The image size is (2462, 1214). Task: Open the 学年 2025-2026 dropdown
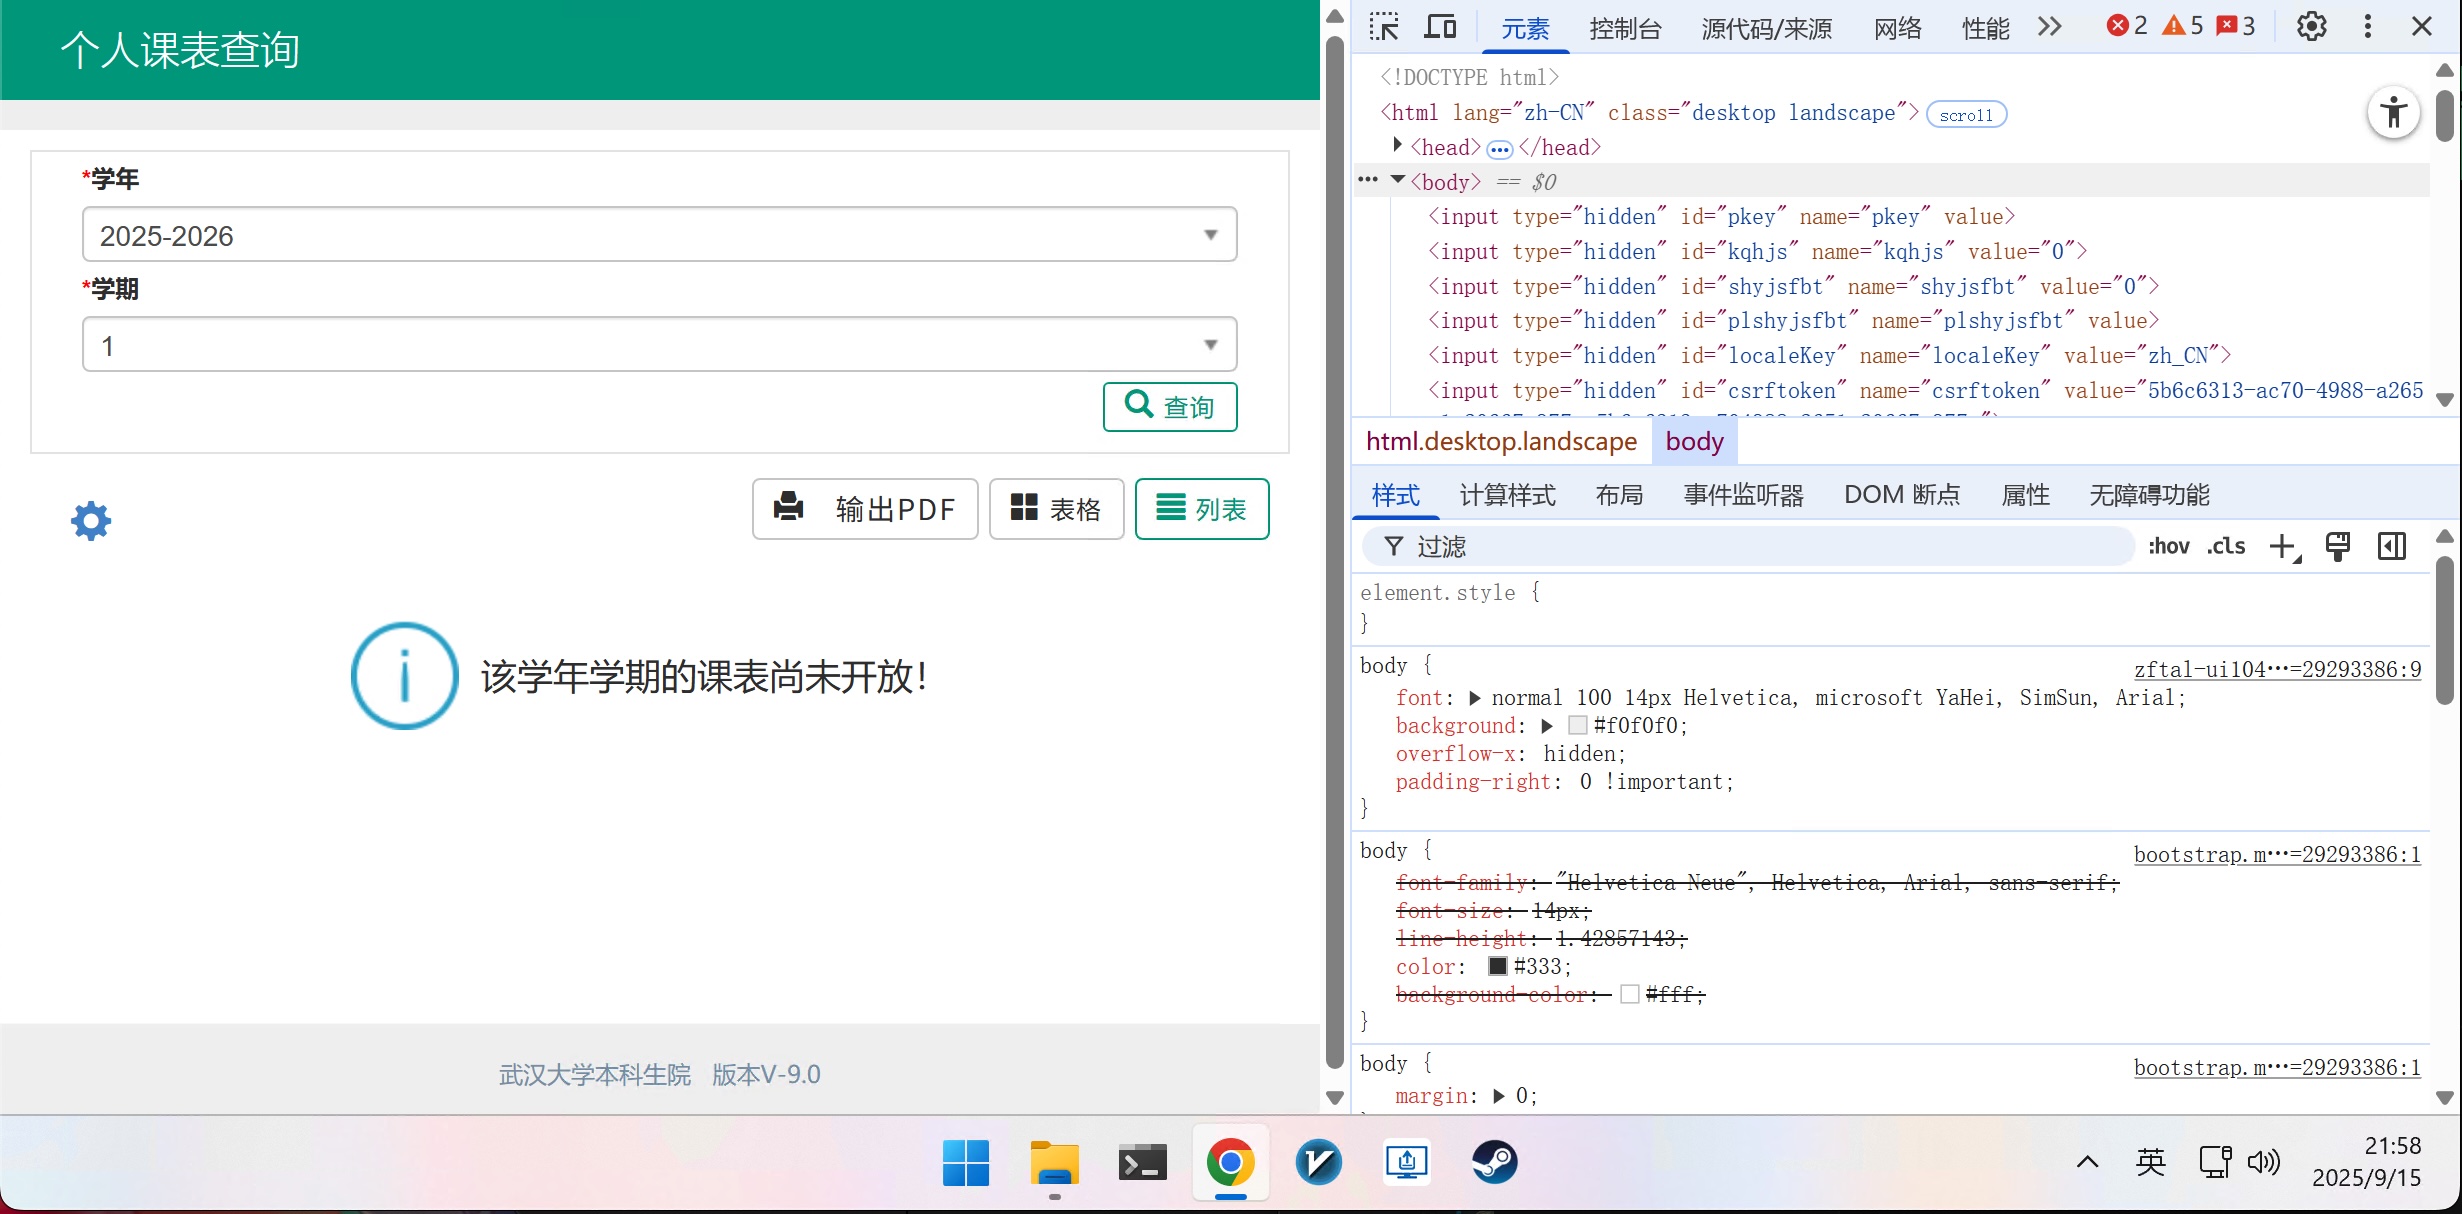659,235
